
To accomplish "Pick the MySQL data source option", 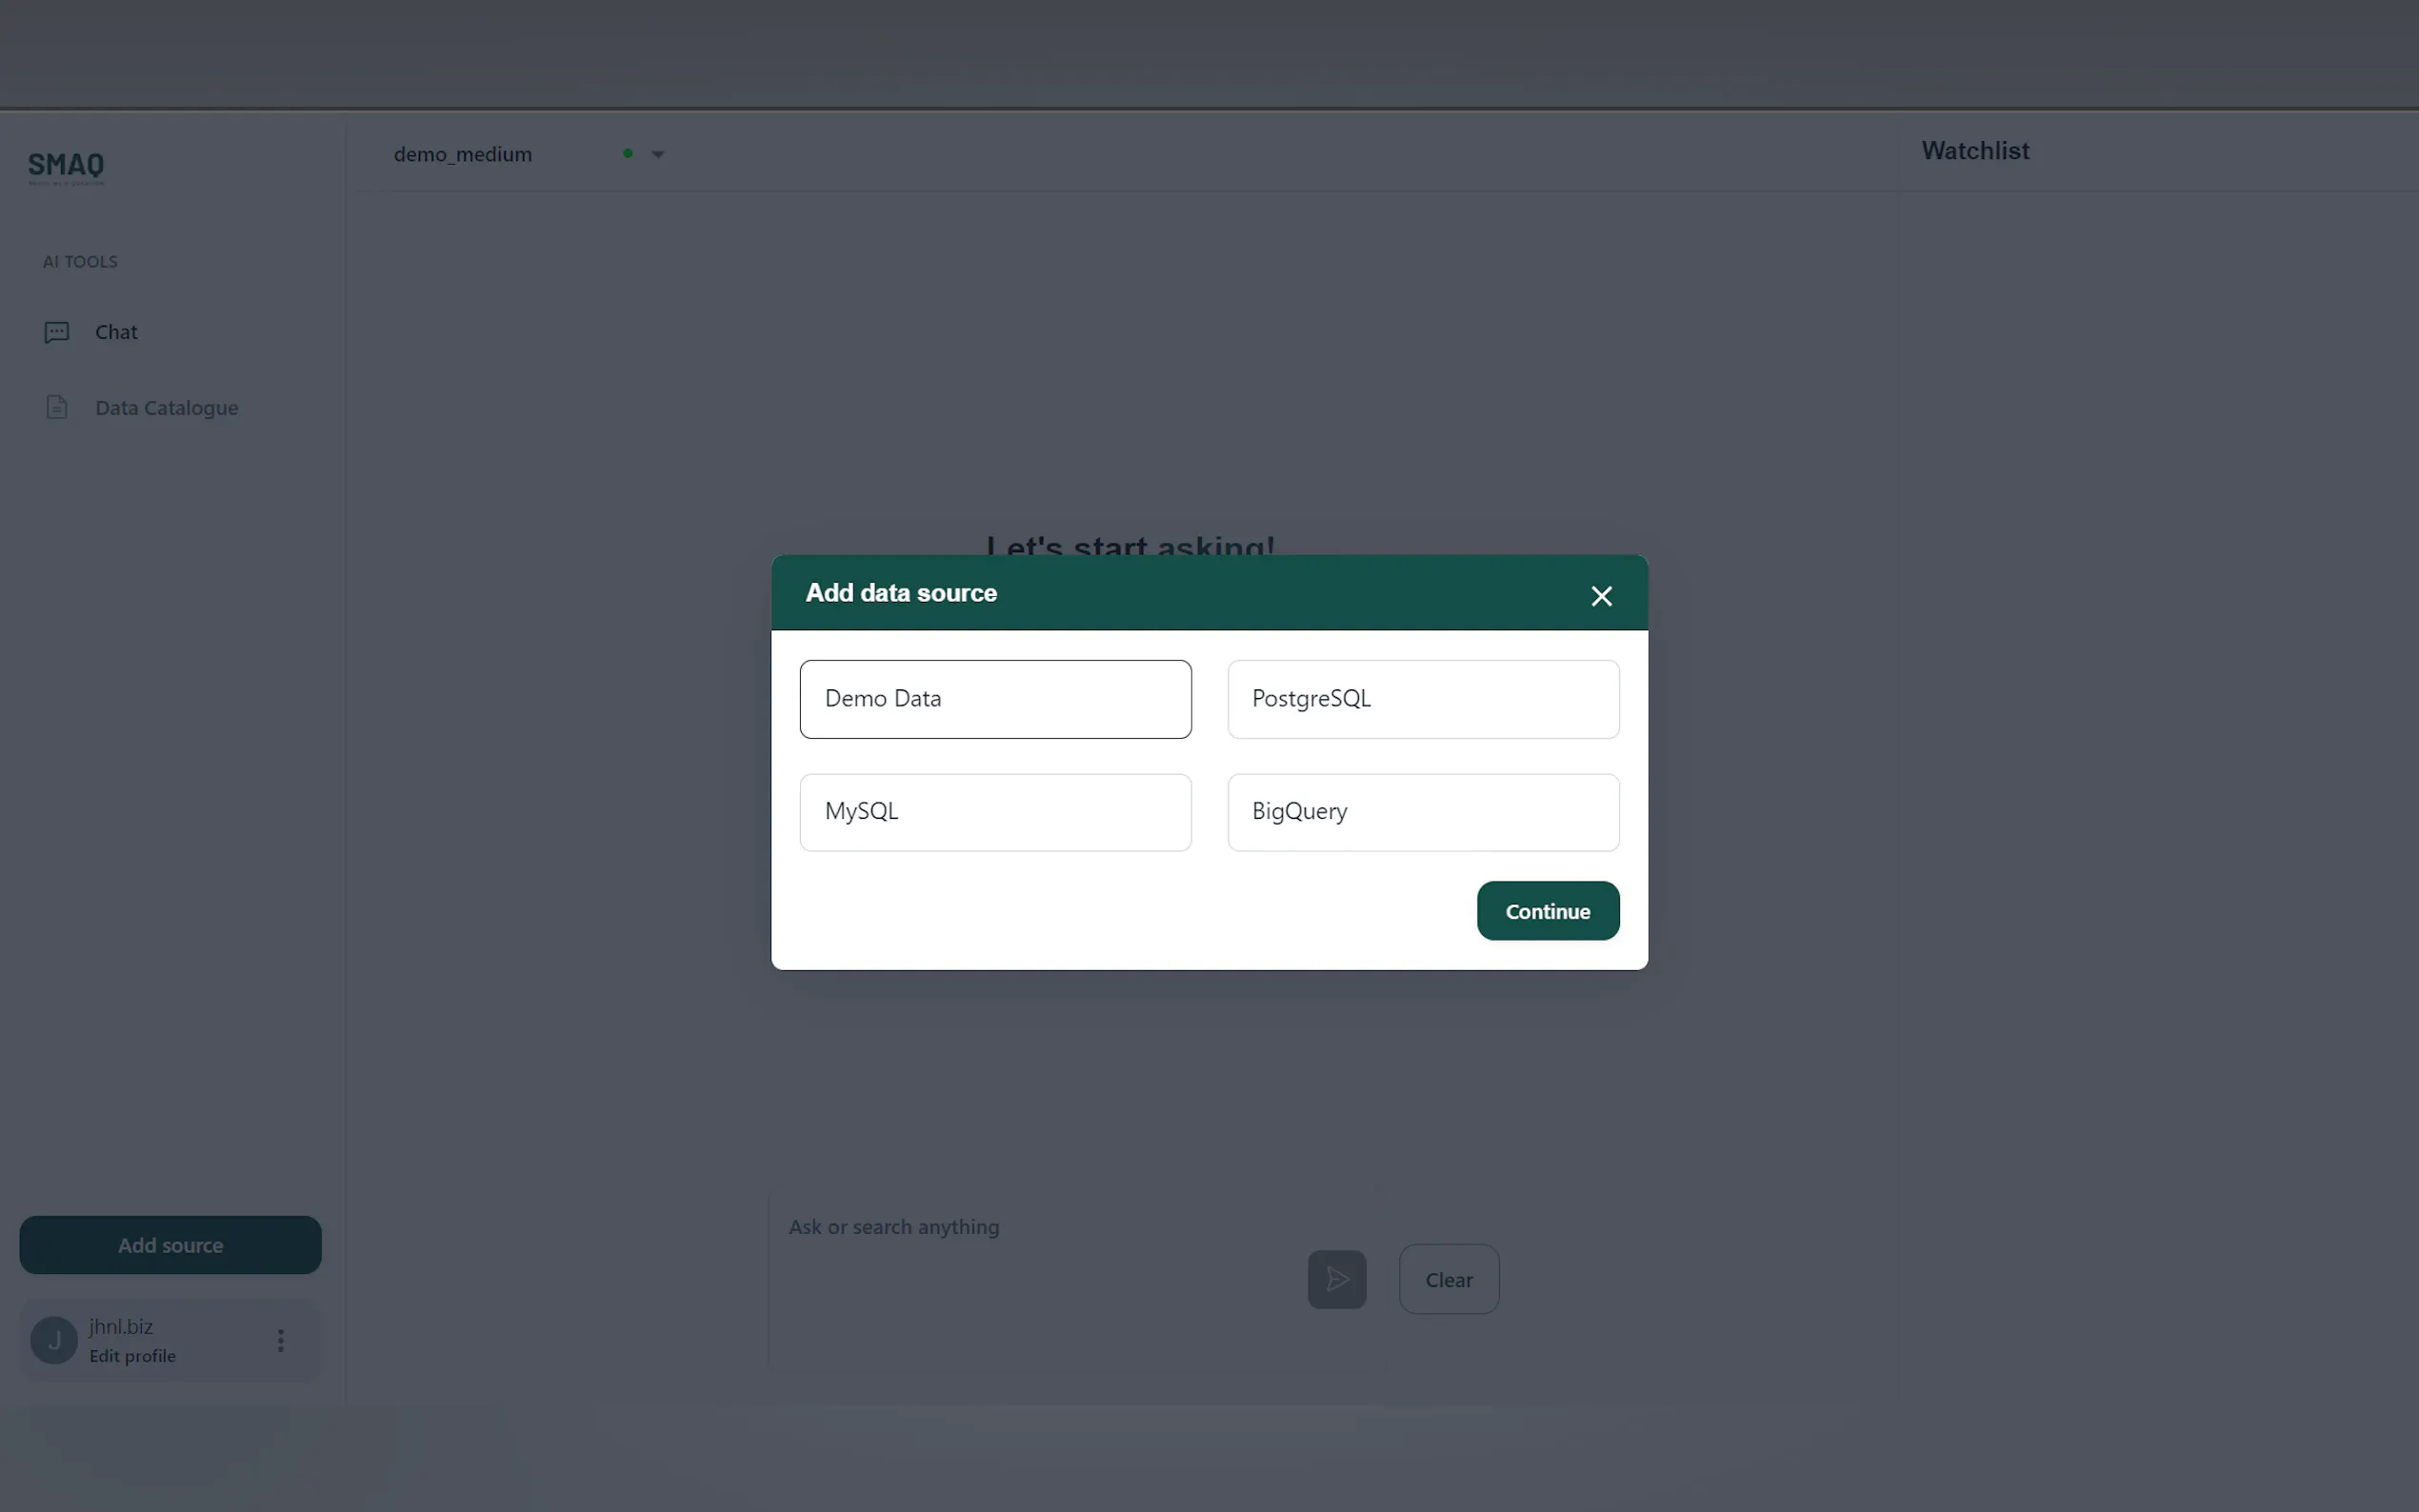I will point(995,812).
